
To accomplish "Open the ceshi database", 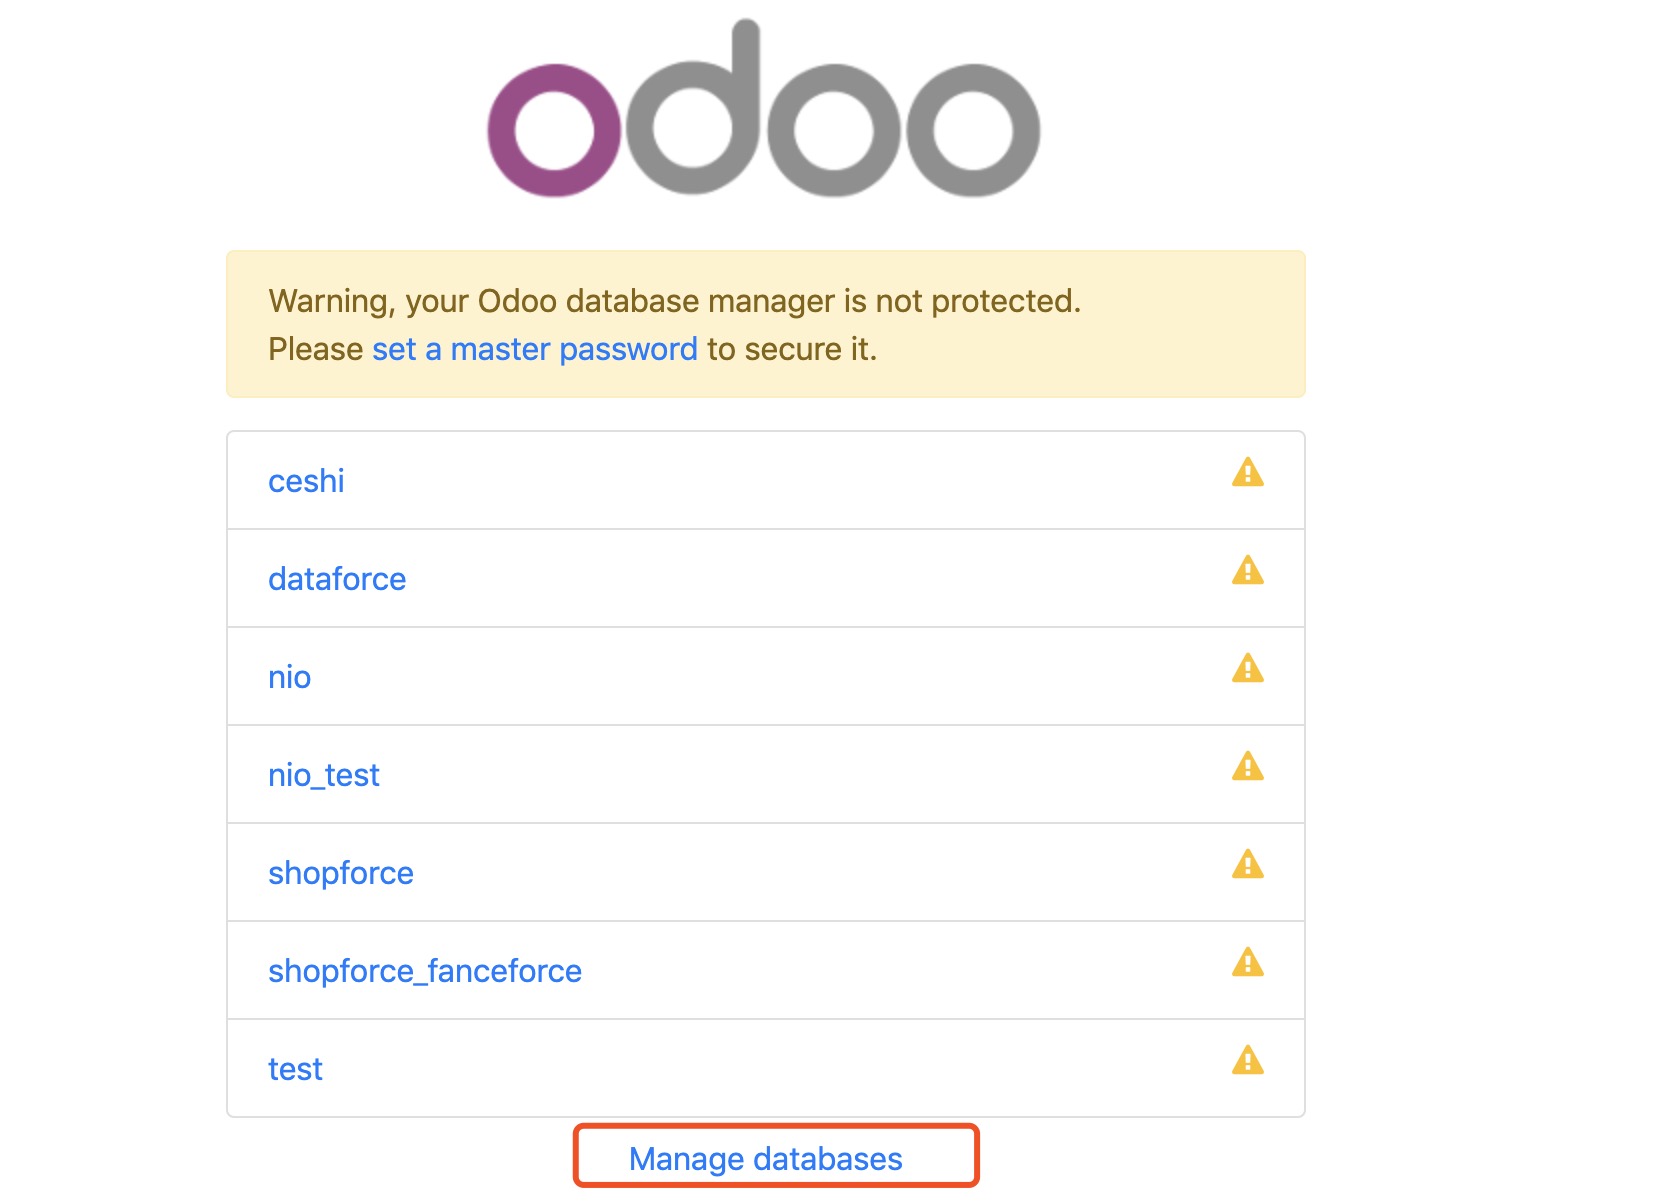I will click(x=306, y=481).
